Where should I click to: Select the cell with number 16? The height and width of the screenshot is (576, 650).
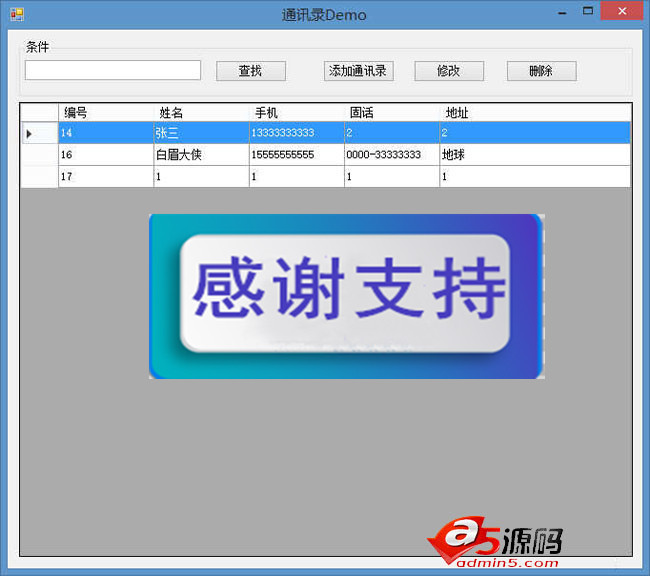(x=106, y=155)
